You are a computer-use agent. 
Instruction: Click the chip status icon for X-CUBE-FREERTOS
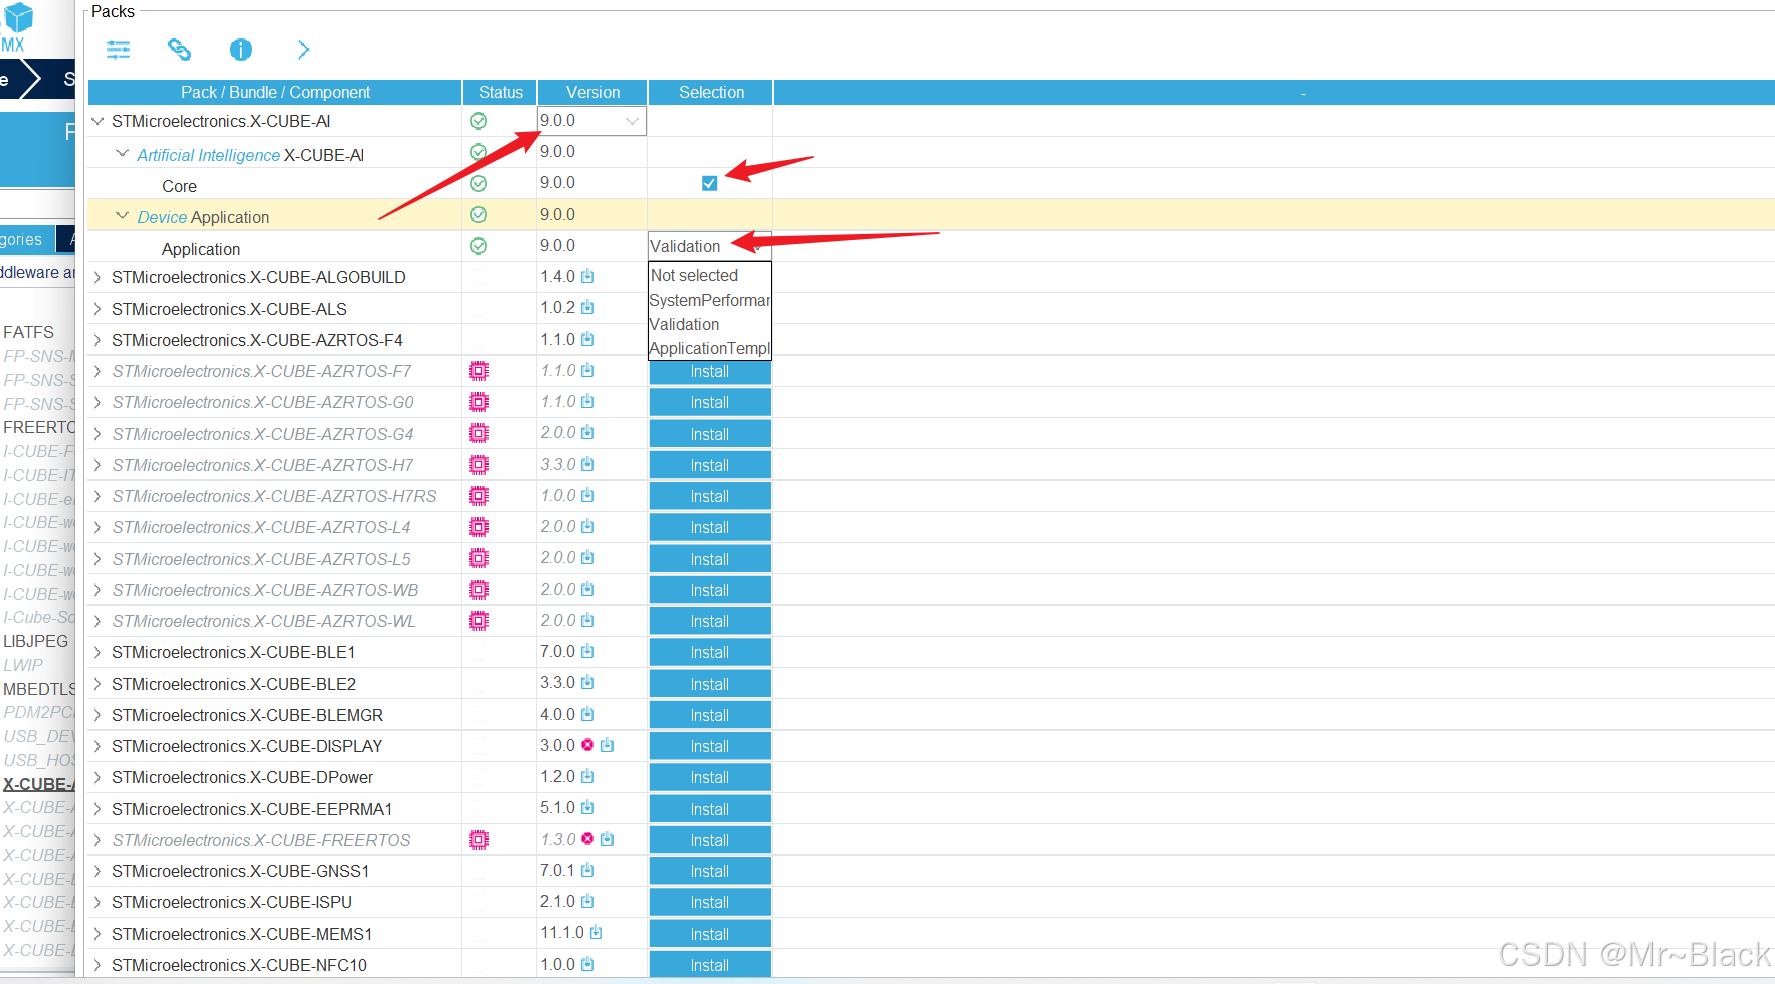tap(479, 840)
